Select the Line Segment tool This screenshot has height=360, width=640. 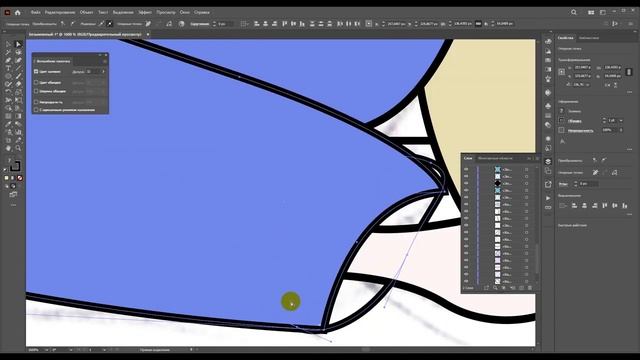pyautogui.click(x=18, y=68)
